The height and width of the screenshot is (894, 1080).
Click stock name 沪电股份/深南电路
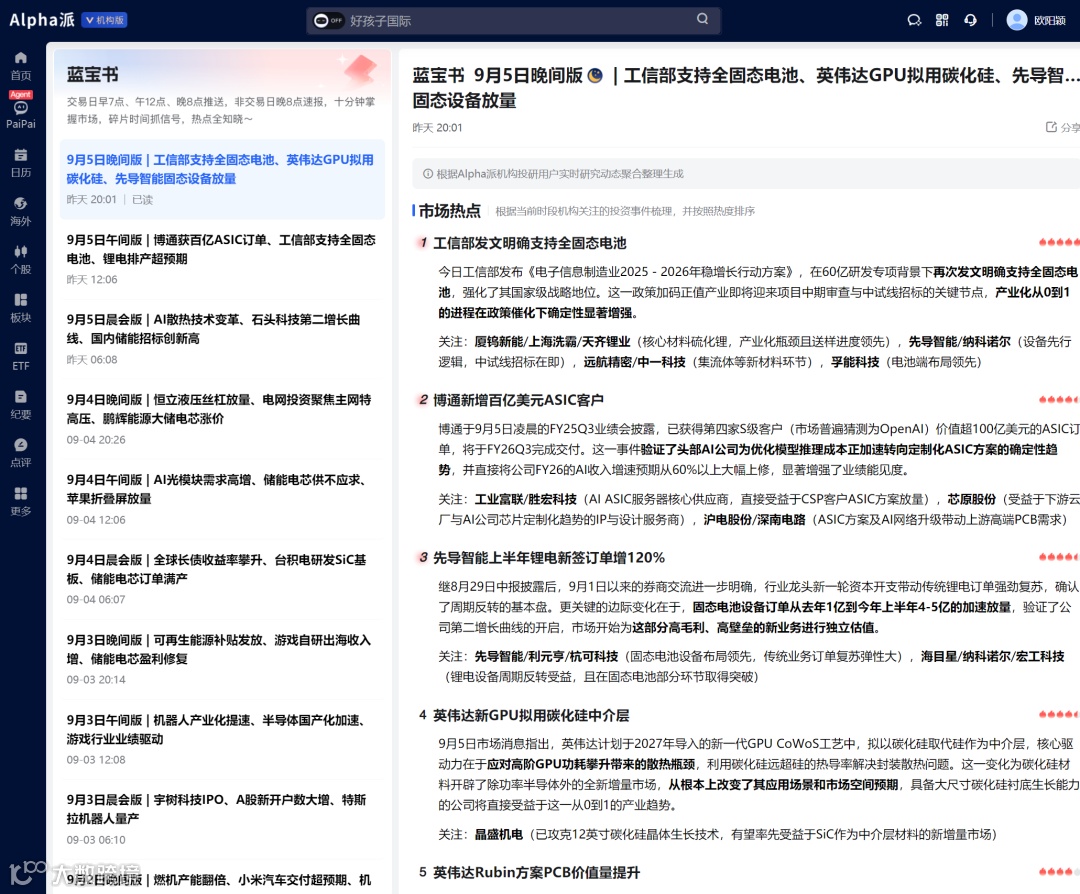(x=754, y=520)
